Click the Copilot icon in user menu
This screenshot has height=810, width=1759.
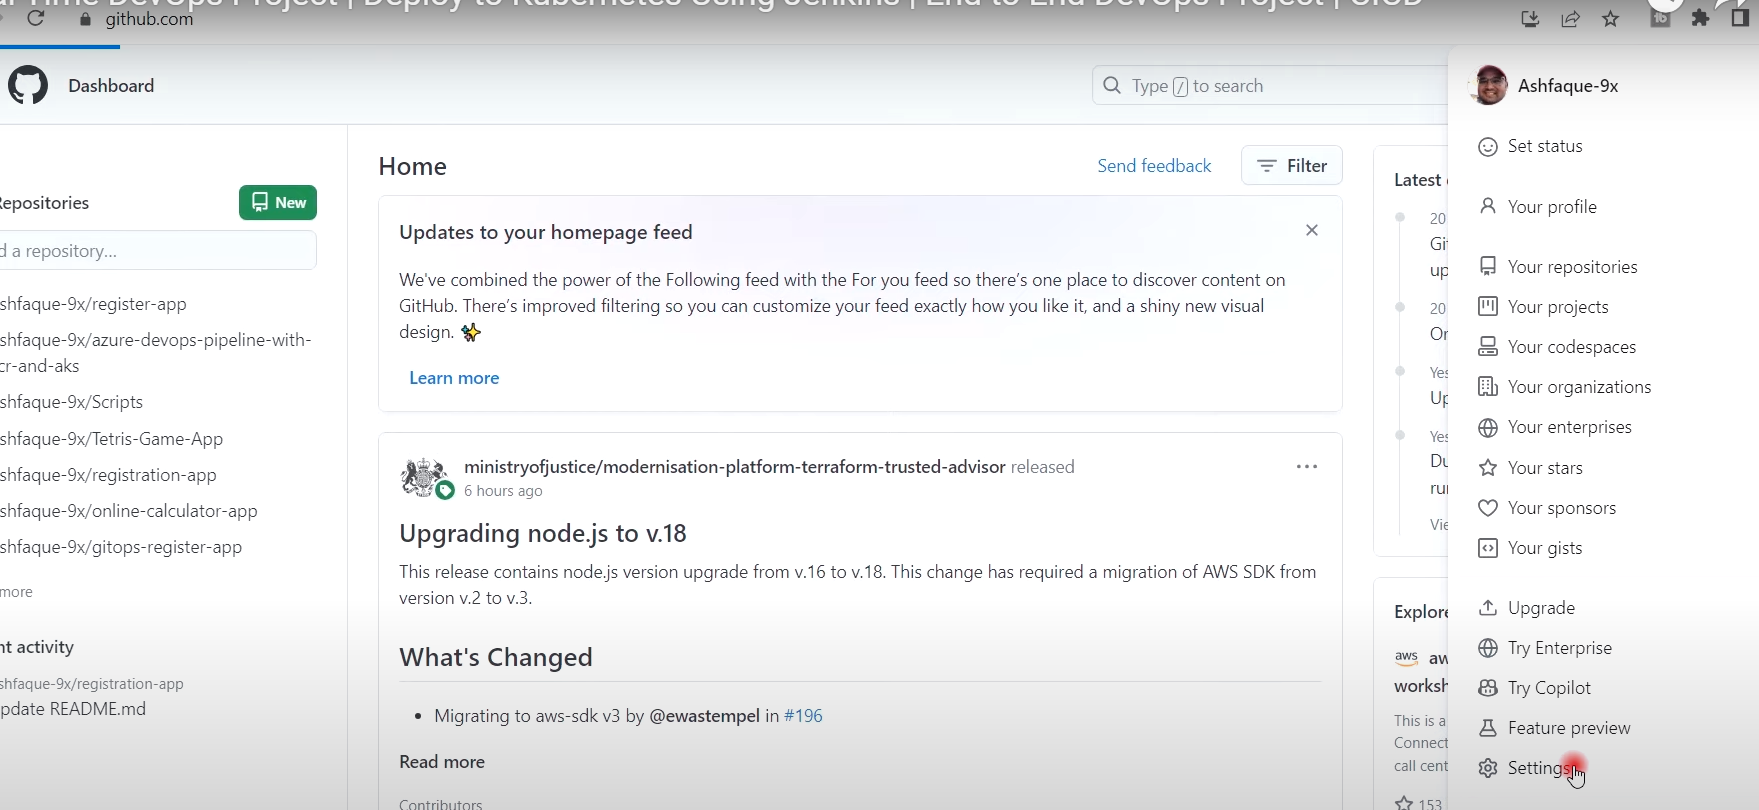coord(1488,688)
